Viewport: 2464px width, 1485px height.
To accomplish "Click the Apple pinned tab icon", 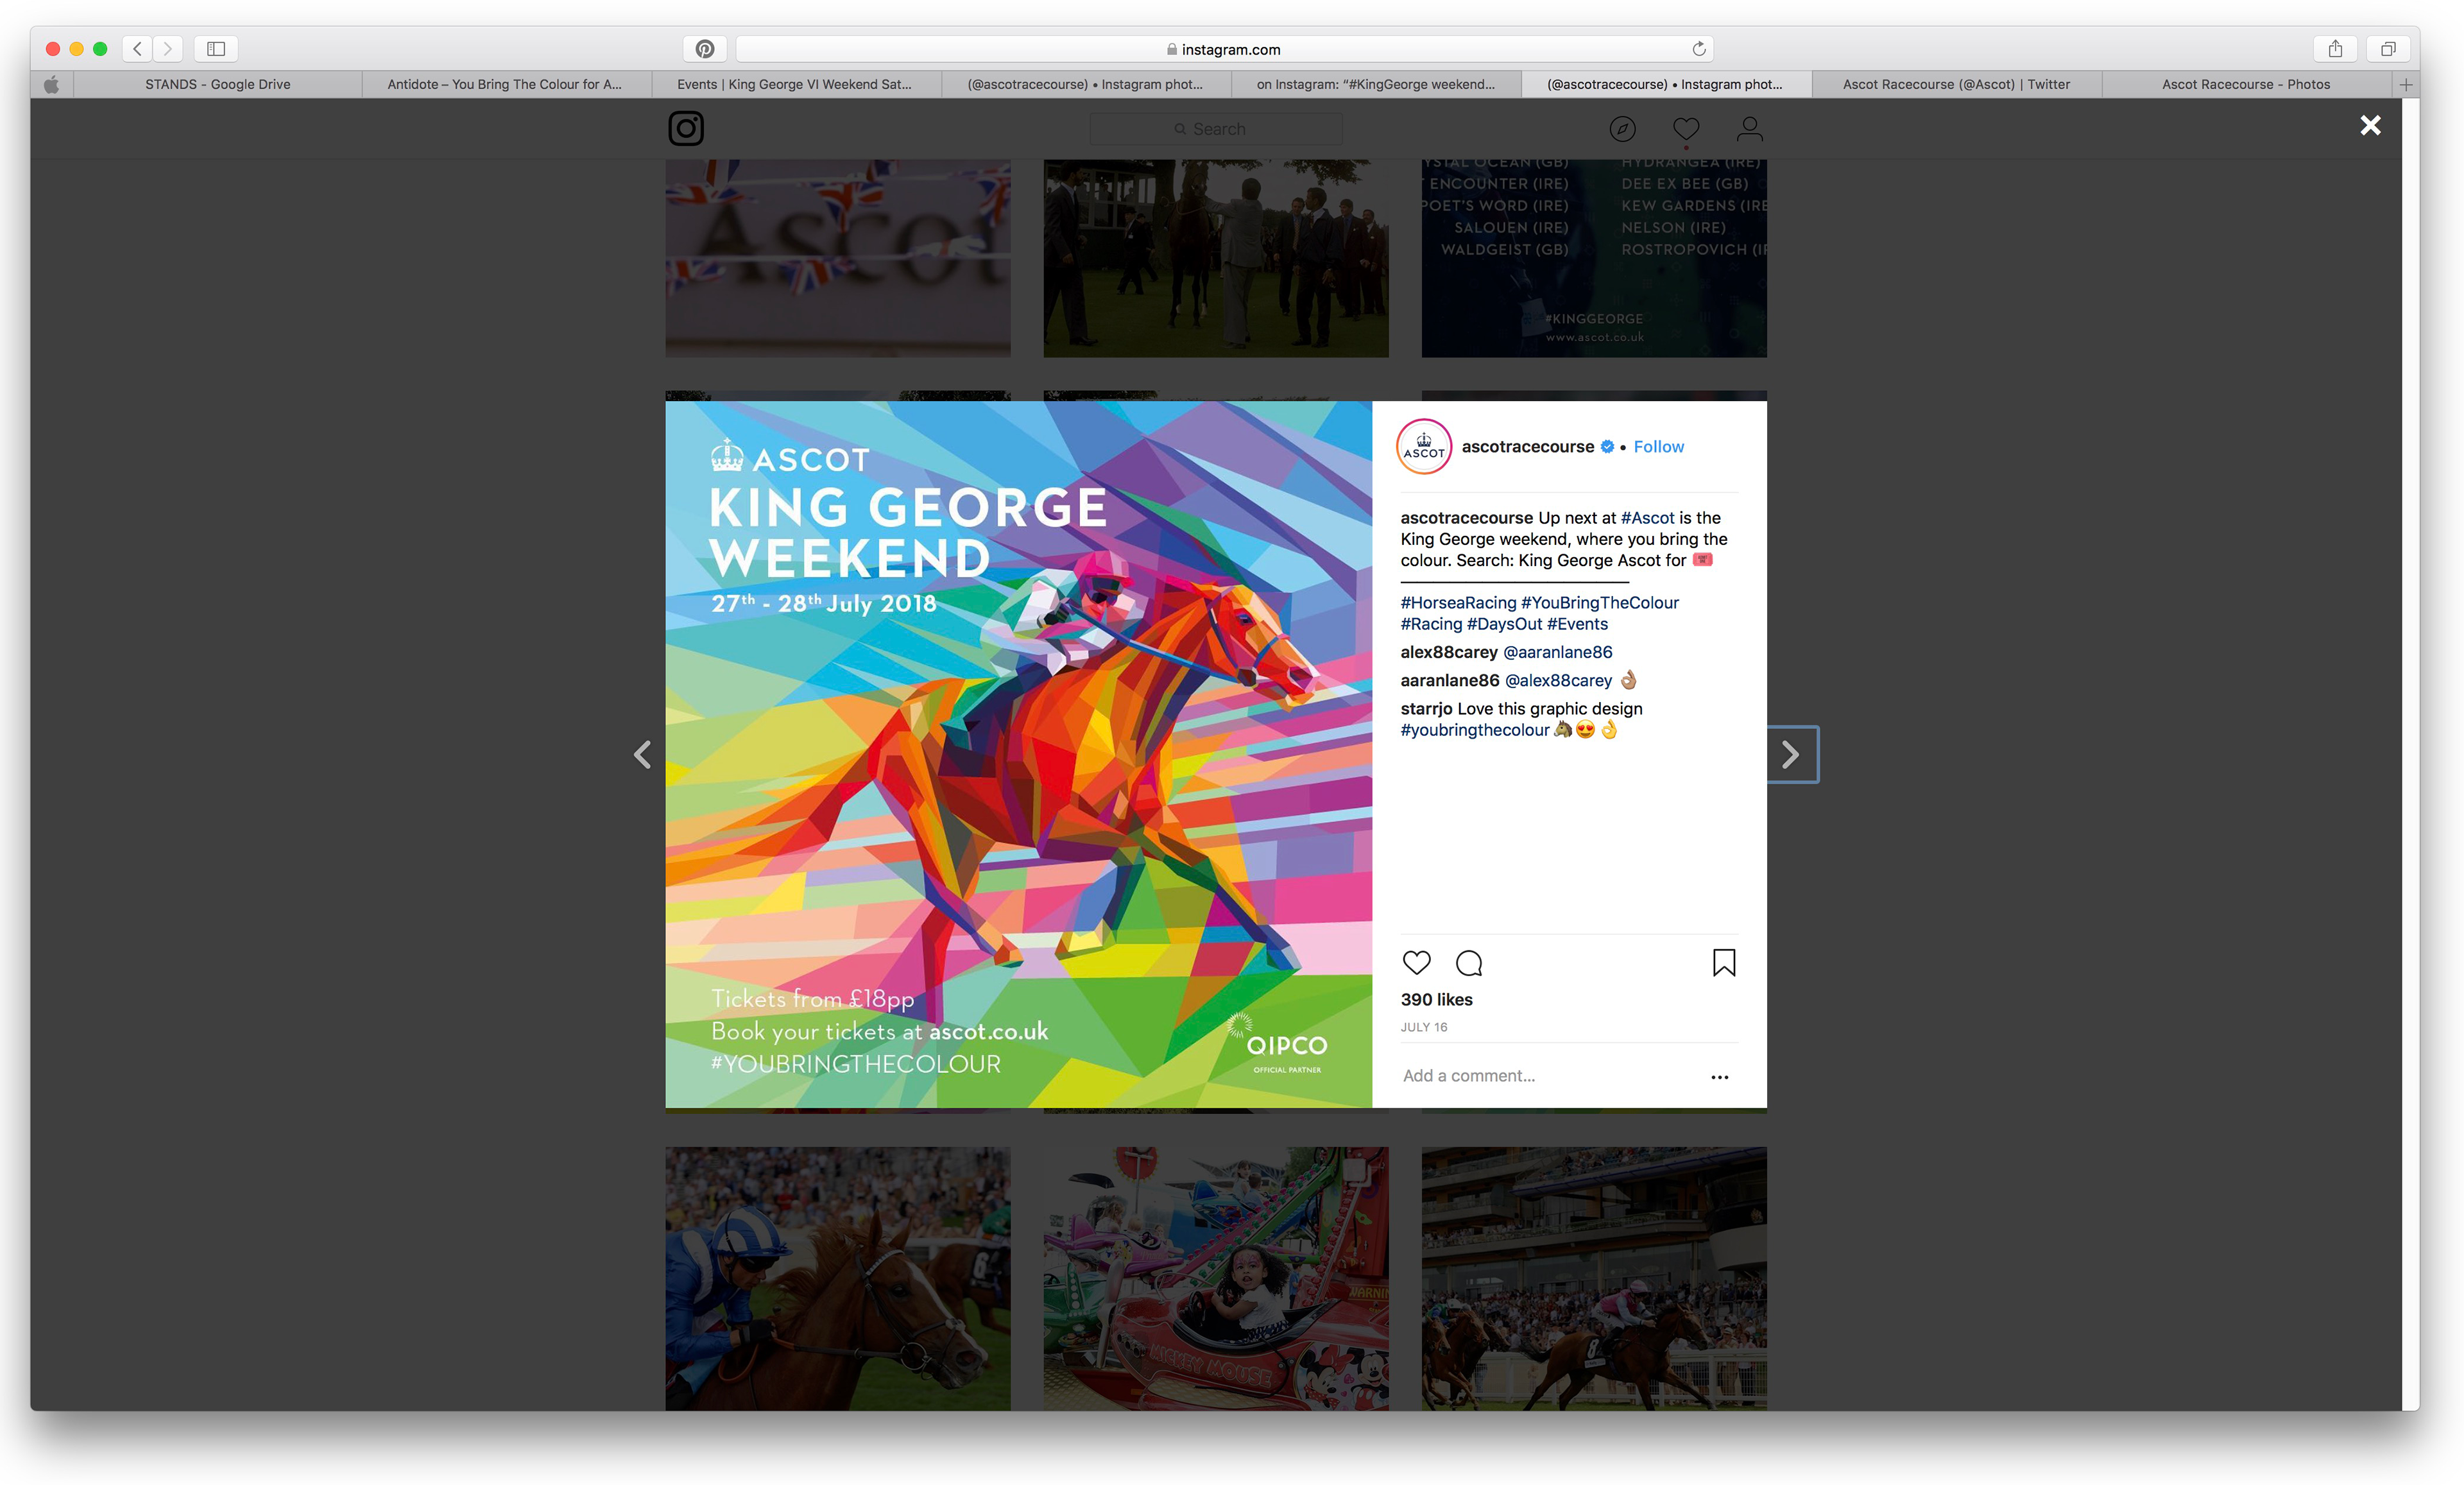I will pos(52,85).
